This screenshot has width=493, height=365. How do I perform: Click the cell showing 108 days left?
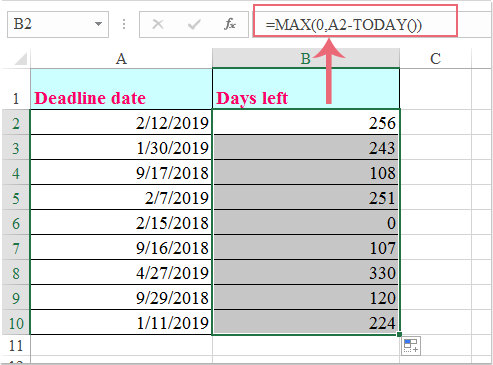pyautogui.click(x=306, y=172)
